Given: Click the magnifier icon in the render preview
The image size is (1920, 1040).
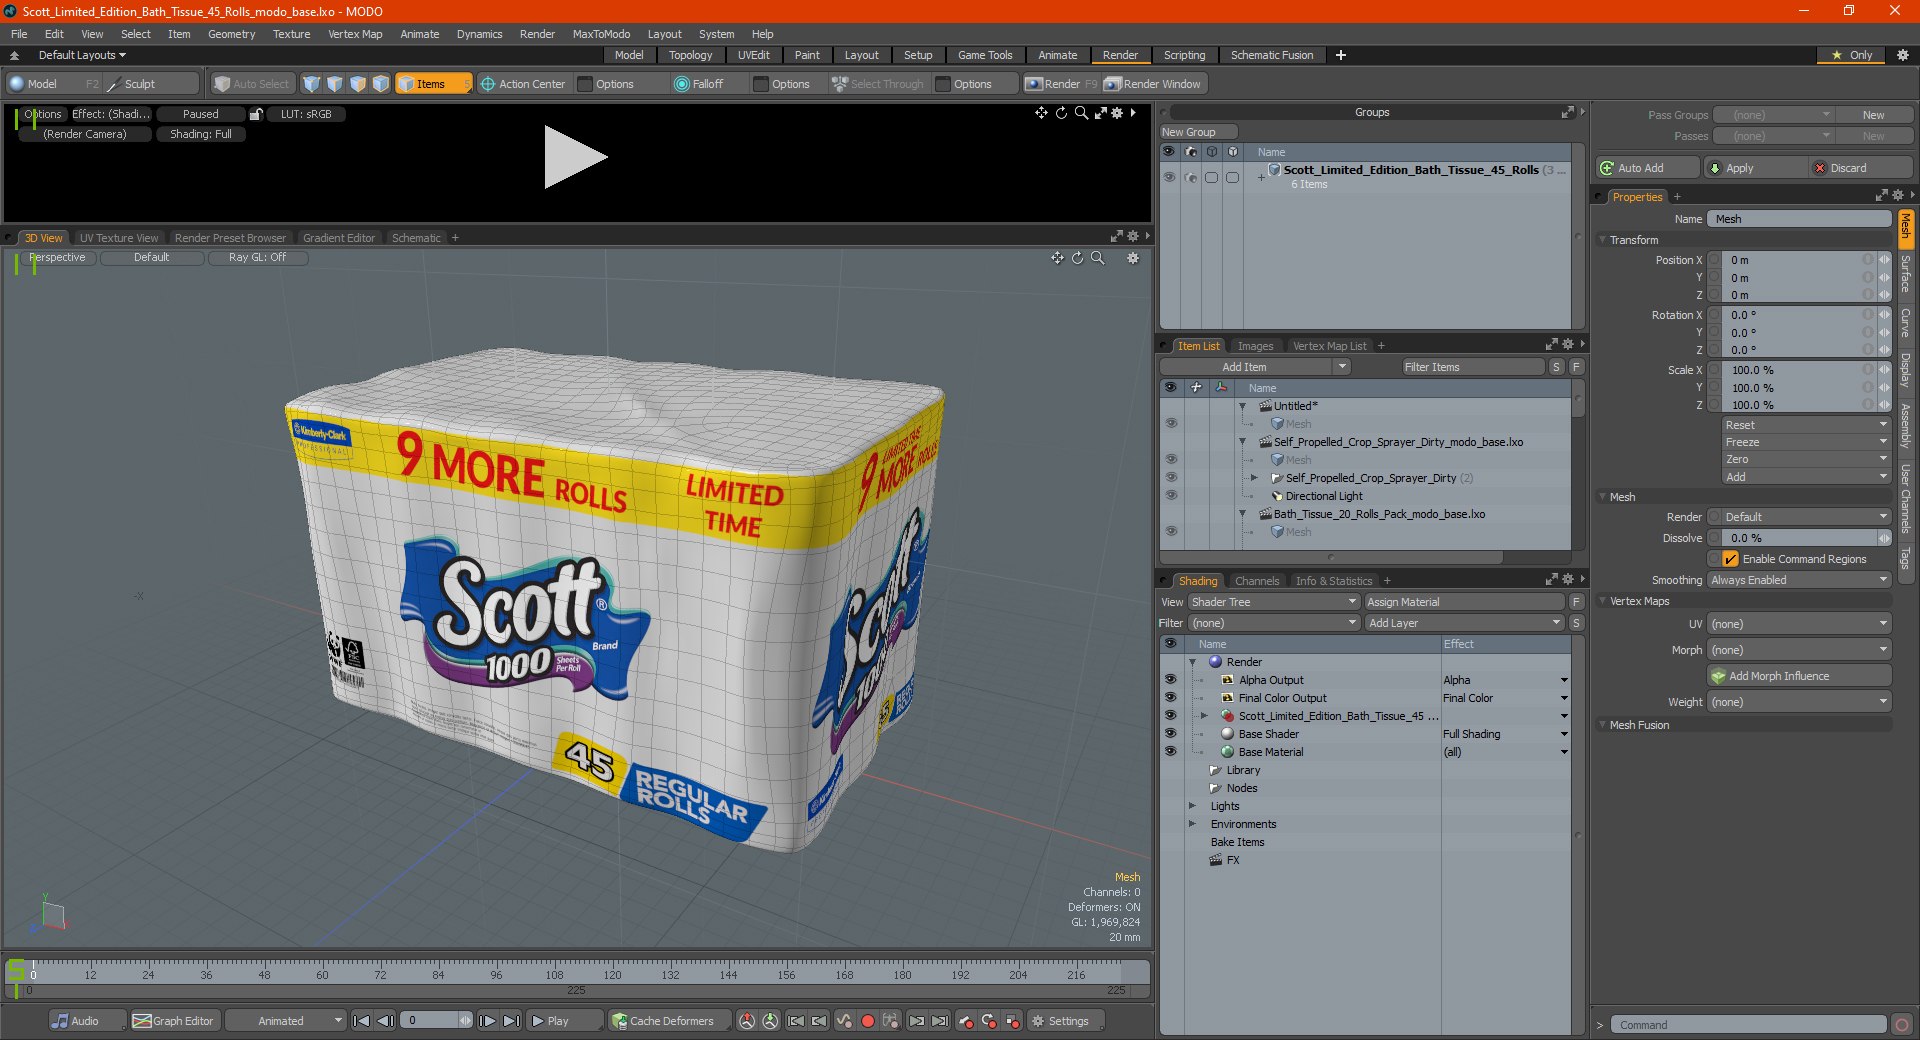Looking at the screenshot, I should (x=1081, y=113).
